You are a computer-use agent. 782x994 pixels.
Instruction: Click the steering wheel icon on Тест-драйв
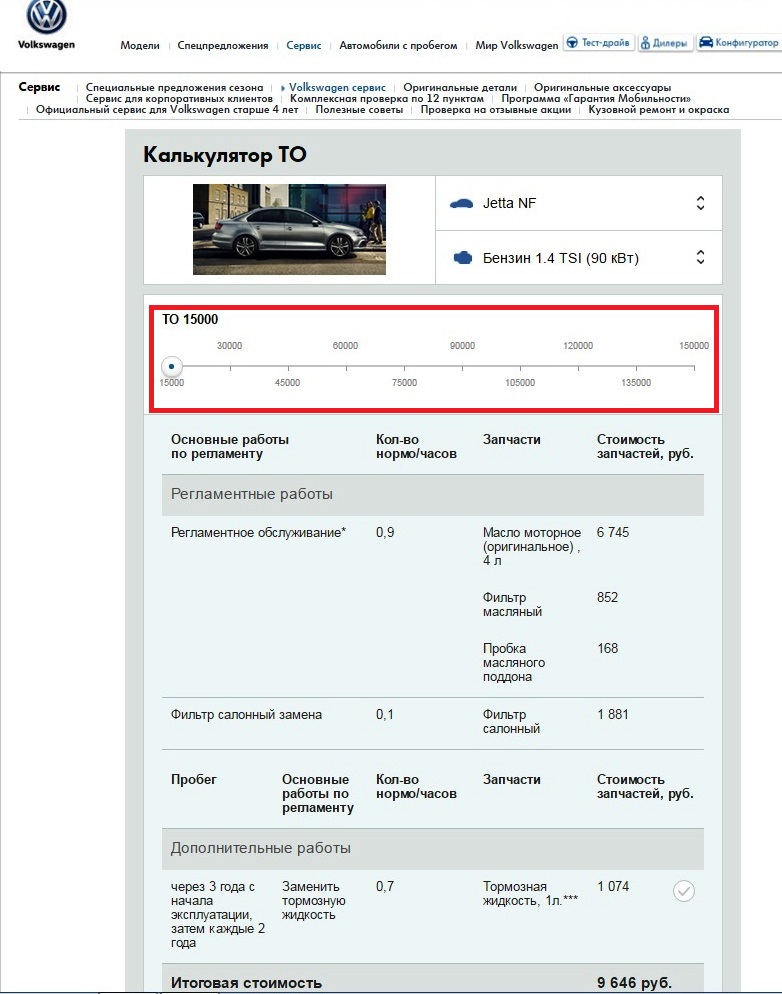click(572, 42)
